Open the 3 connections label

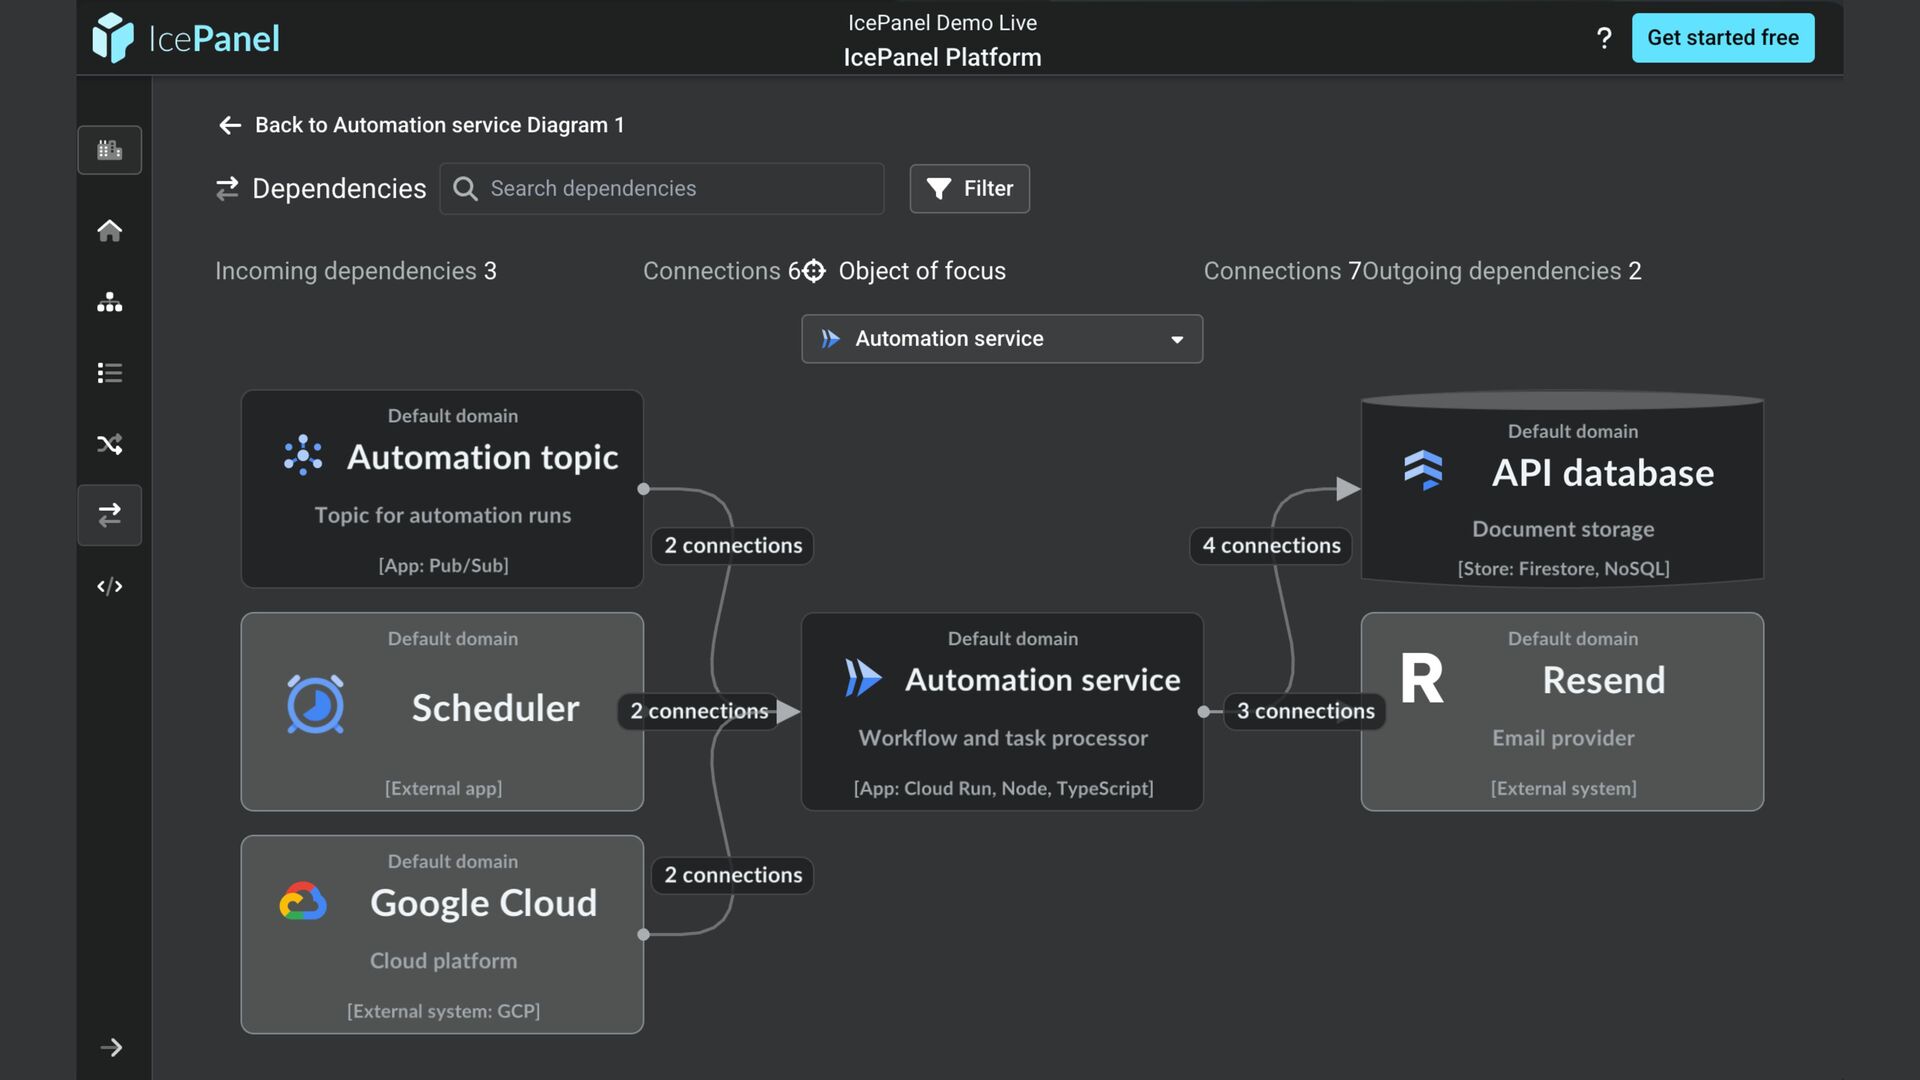coord(1305,711)
